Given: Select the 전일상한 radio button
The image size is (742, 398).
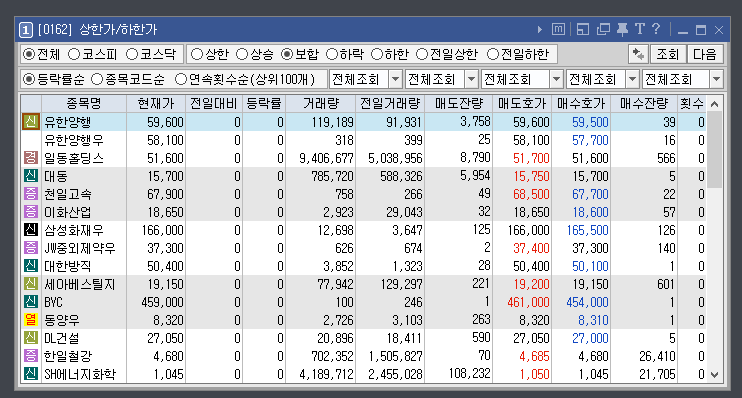Looking at the screenshot, I should 422,54.
